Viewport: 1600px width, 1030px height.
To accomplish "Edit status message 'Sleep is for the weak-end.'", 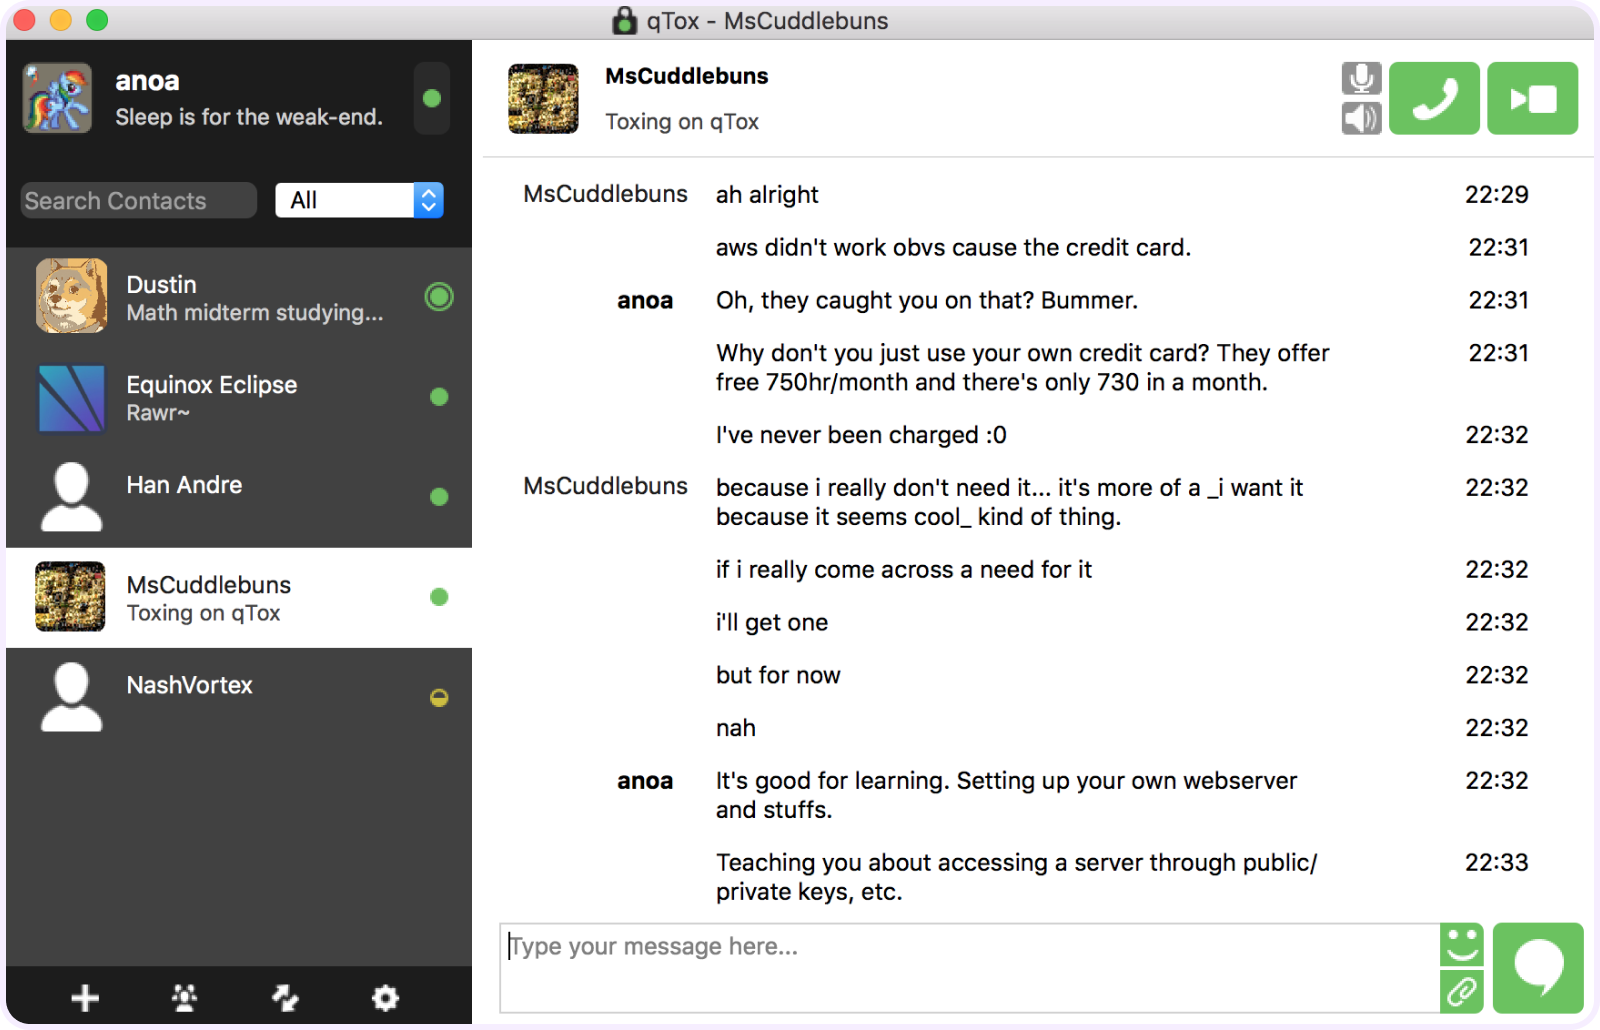I will point(249,117).
